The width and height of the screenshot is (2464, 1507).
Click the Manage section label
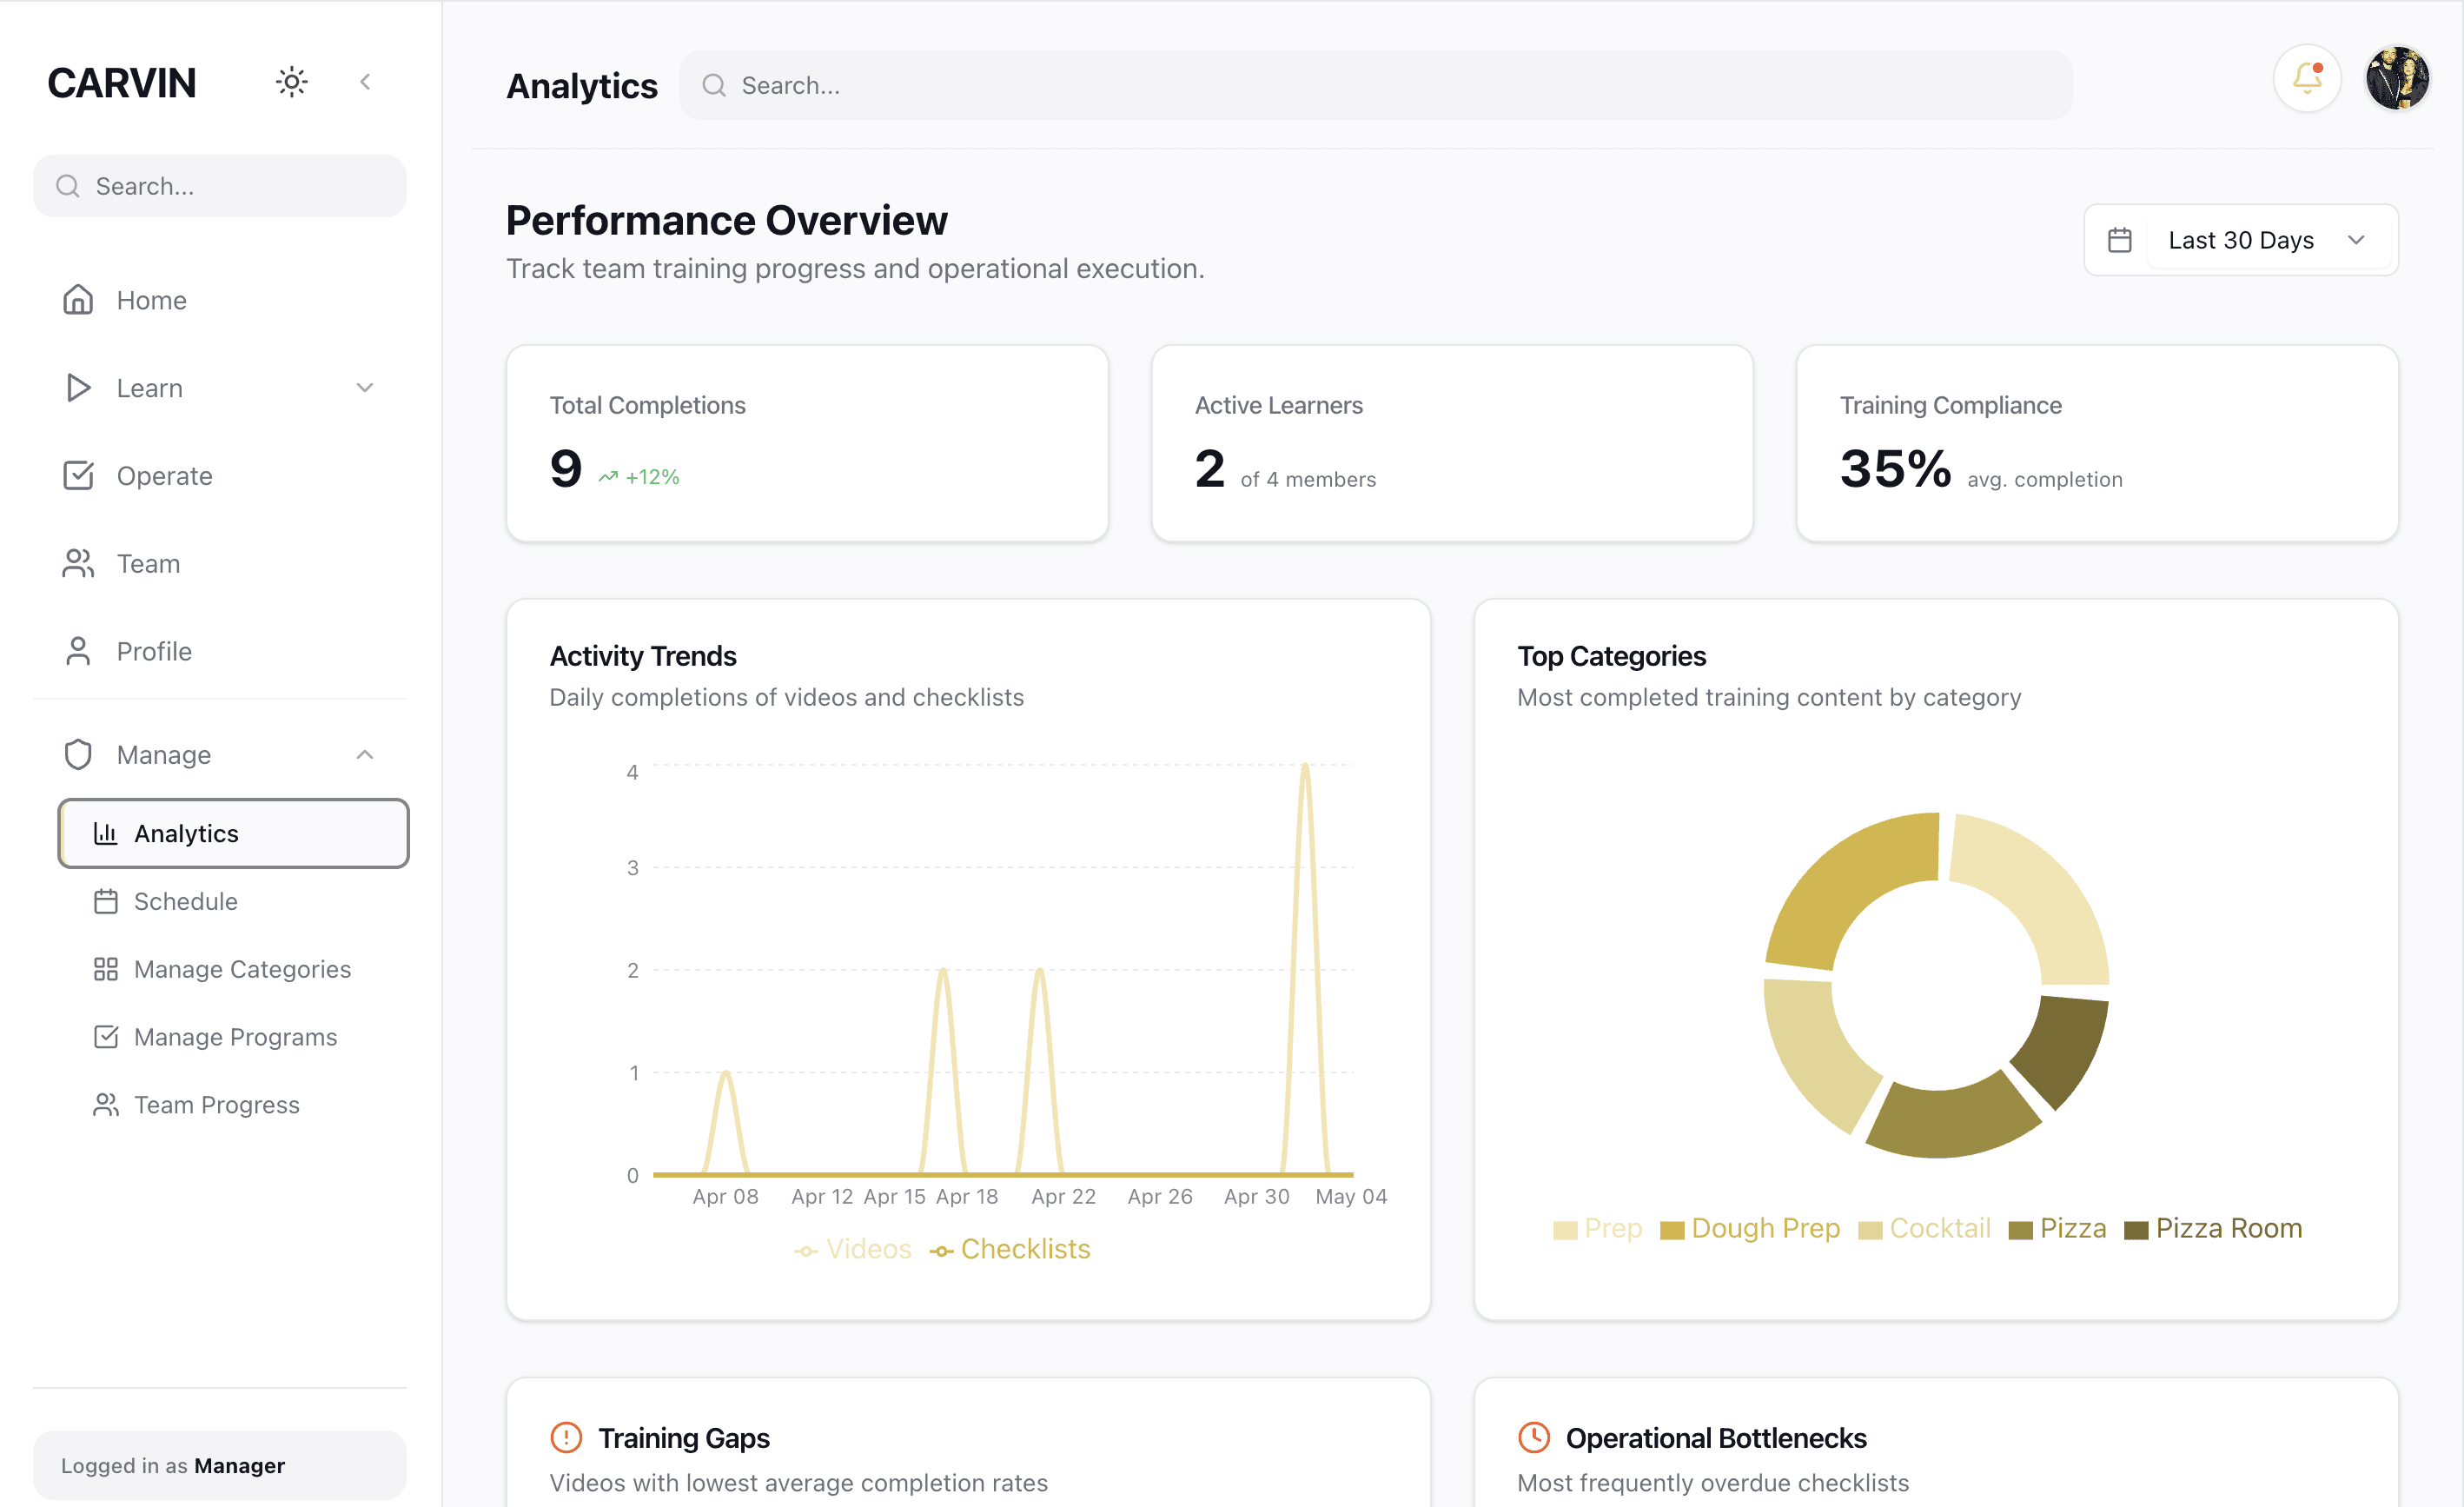tap(164, 755)
